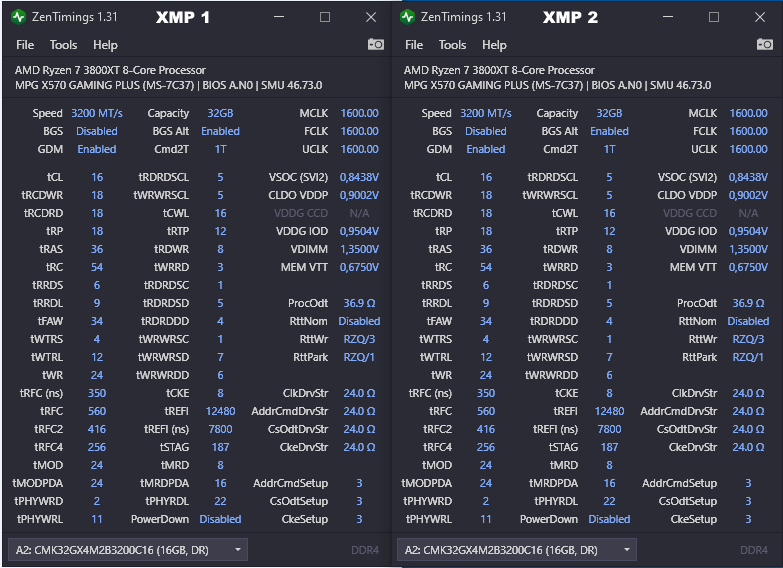
Task: Click the ProcOdt value 36.9 Ω in XMP 1
Action: 359,303
